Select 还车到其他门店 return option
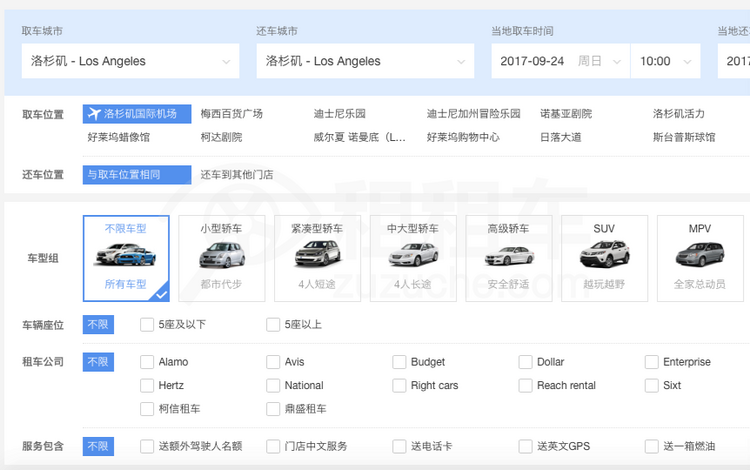This screenshot has height=470, width=750. coord(237,175)
